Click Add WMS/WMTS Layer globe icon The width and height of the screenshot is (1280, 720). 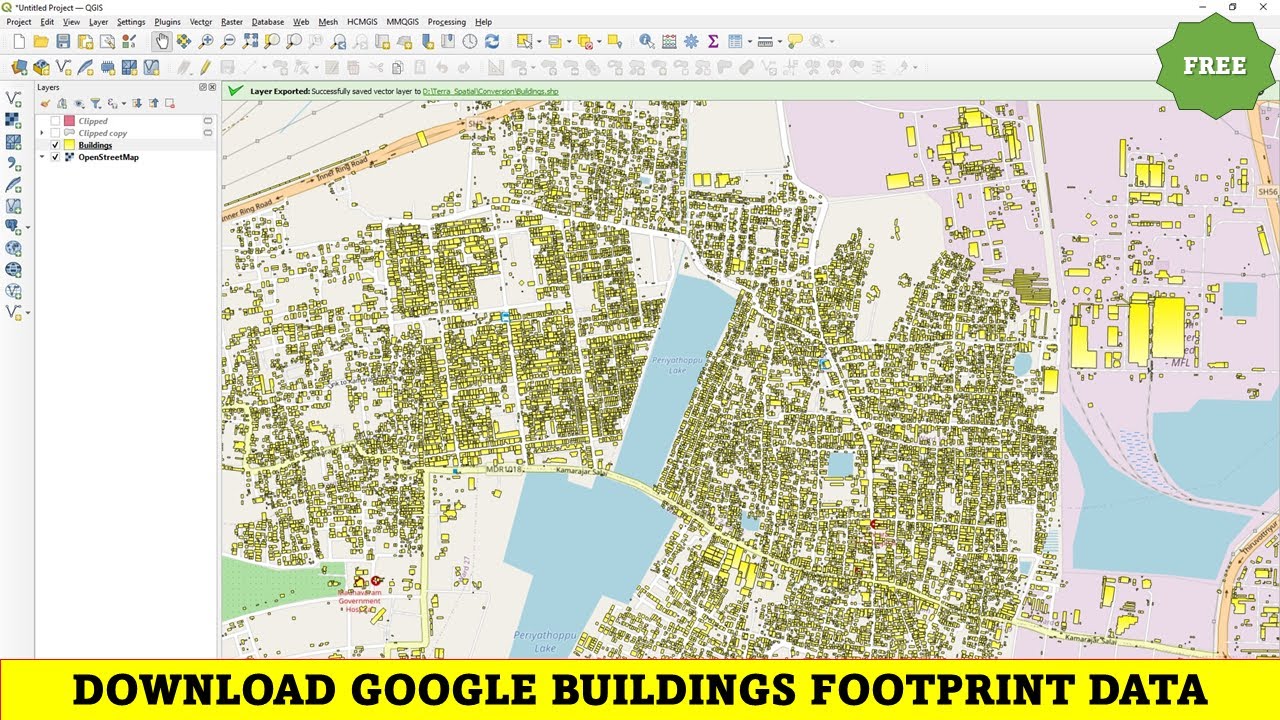13,248
